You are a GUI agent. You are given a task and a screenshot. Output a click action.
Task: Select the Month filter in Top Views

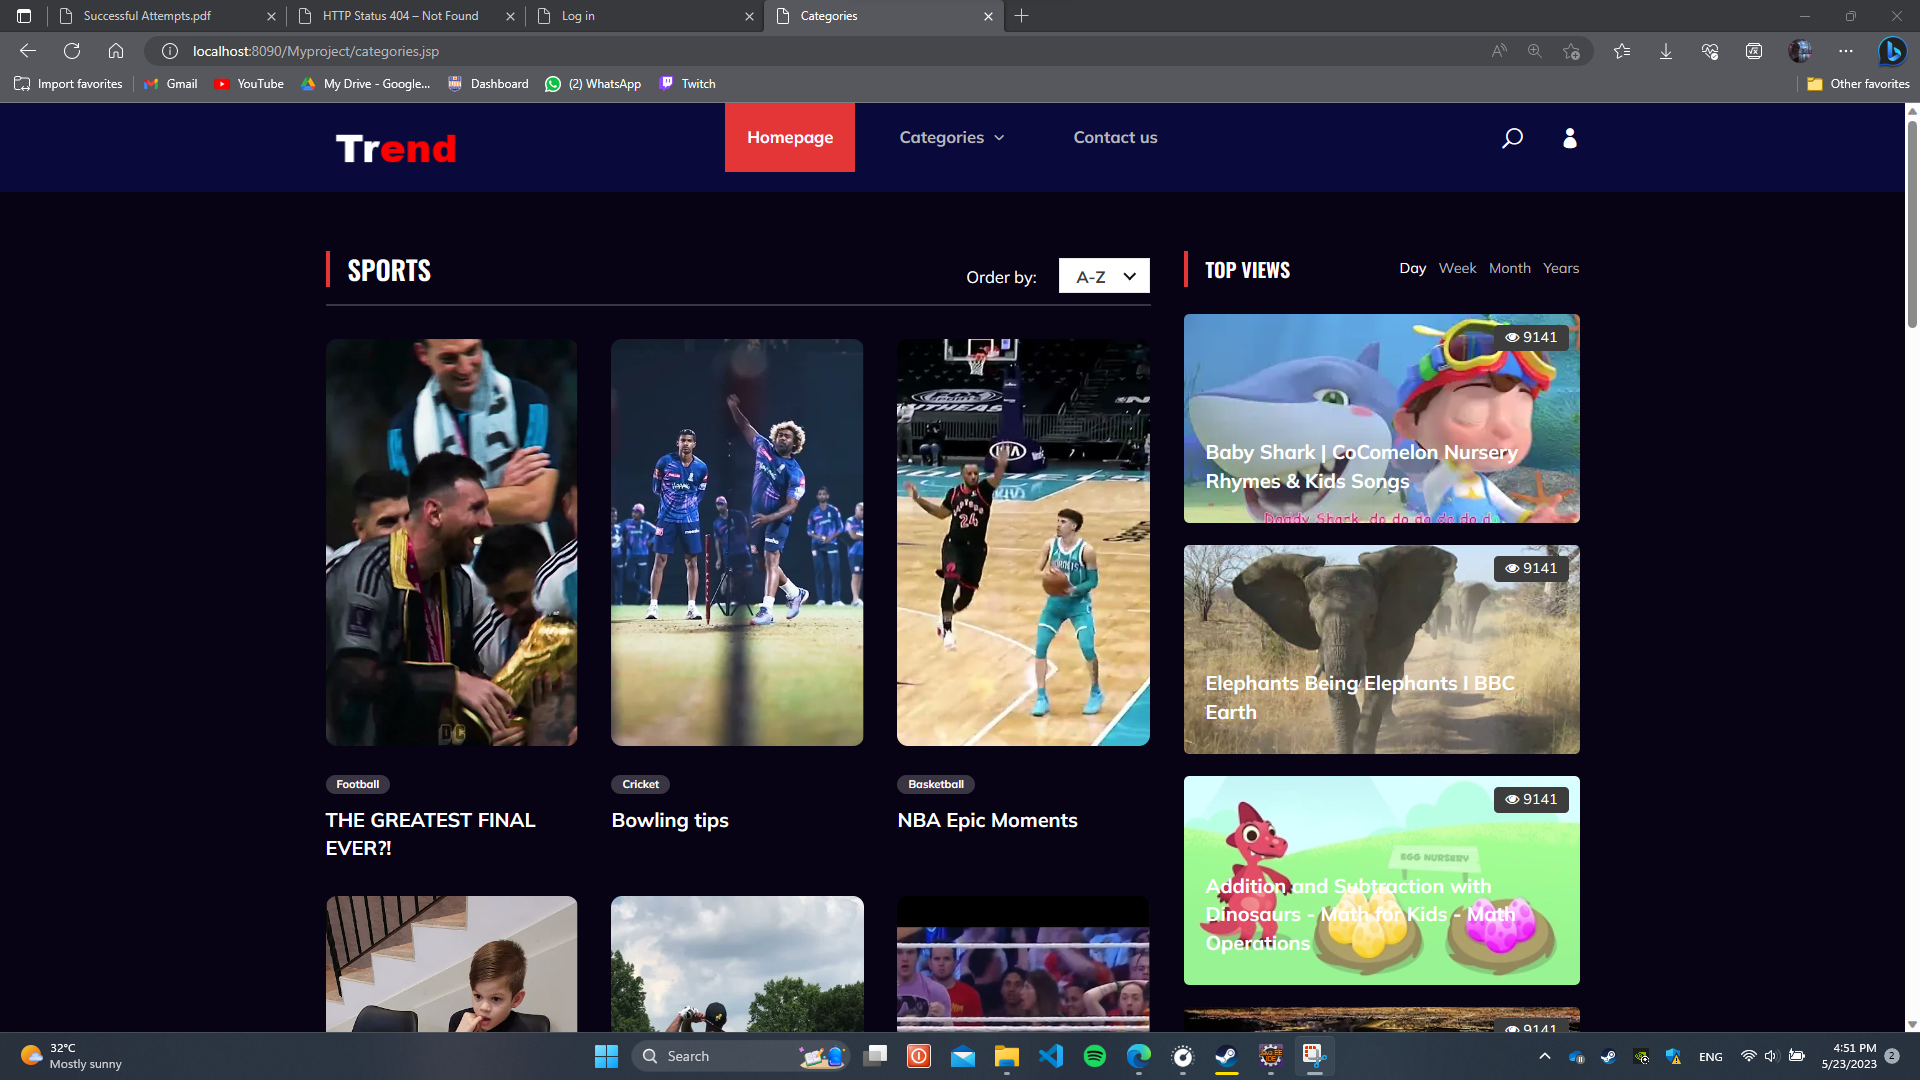point(1510,268)
